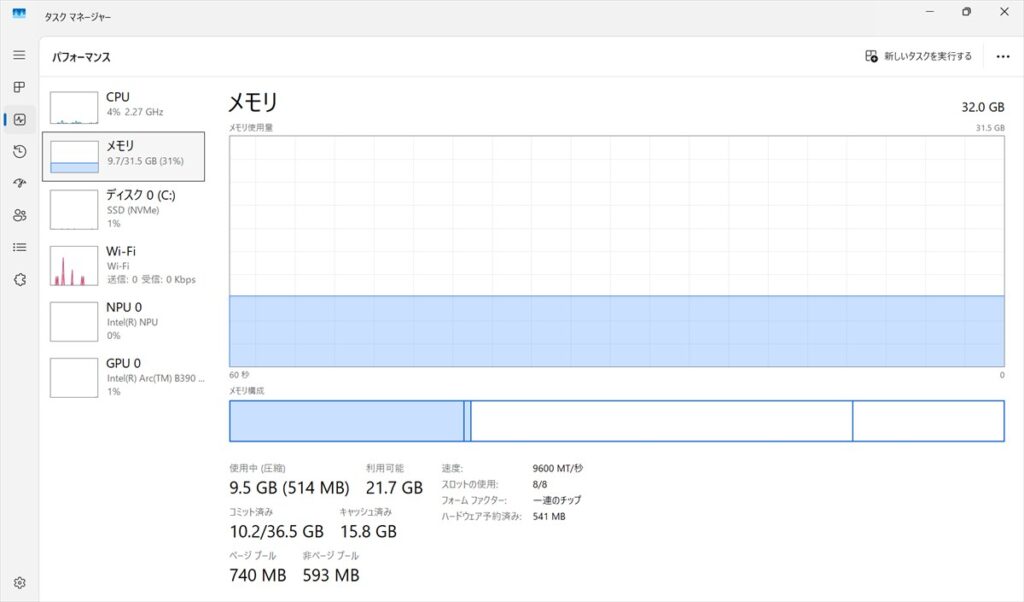1024x602 pixels.
Task: Click the 9.7/31.5 GB (31%) sidebar text
Action: [x=146, y=161]
